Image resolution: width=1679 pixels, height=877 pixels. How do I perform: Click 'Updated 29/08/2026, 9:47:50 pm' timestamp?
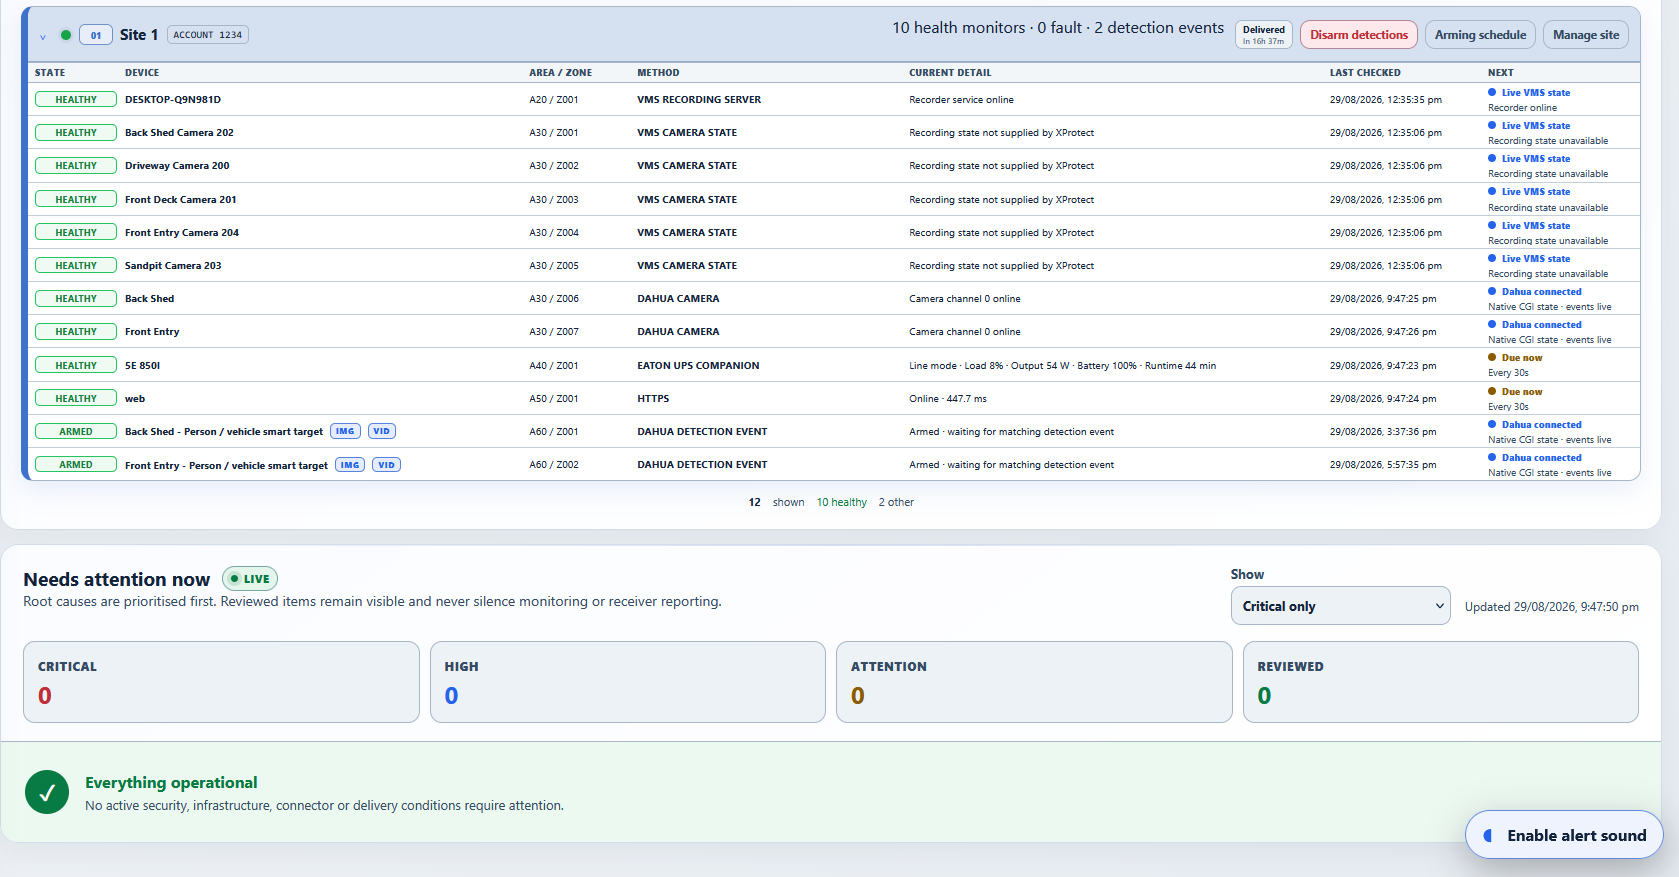click(1552, 607)
